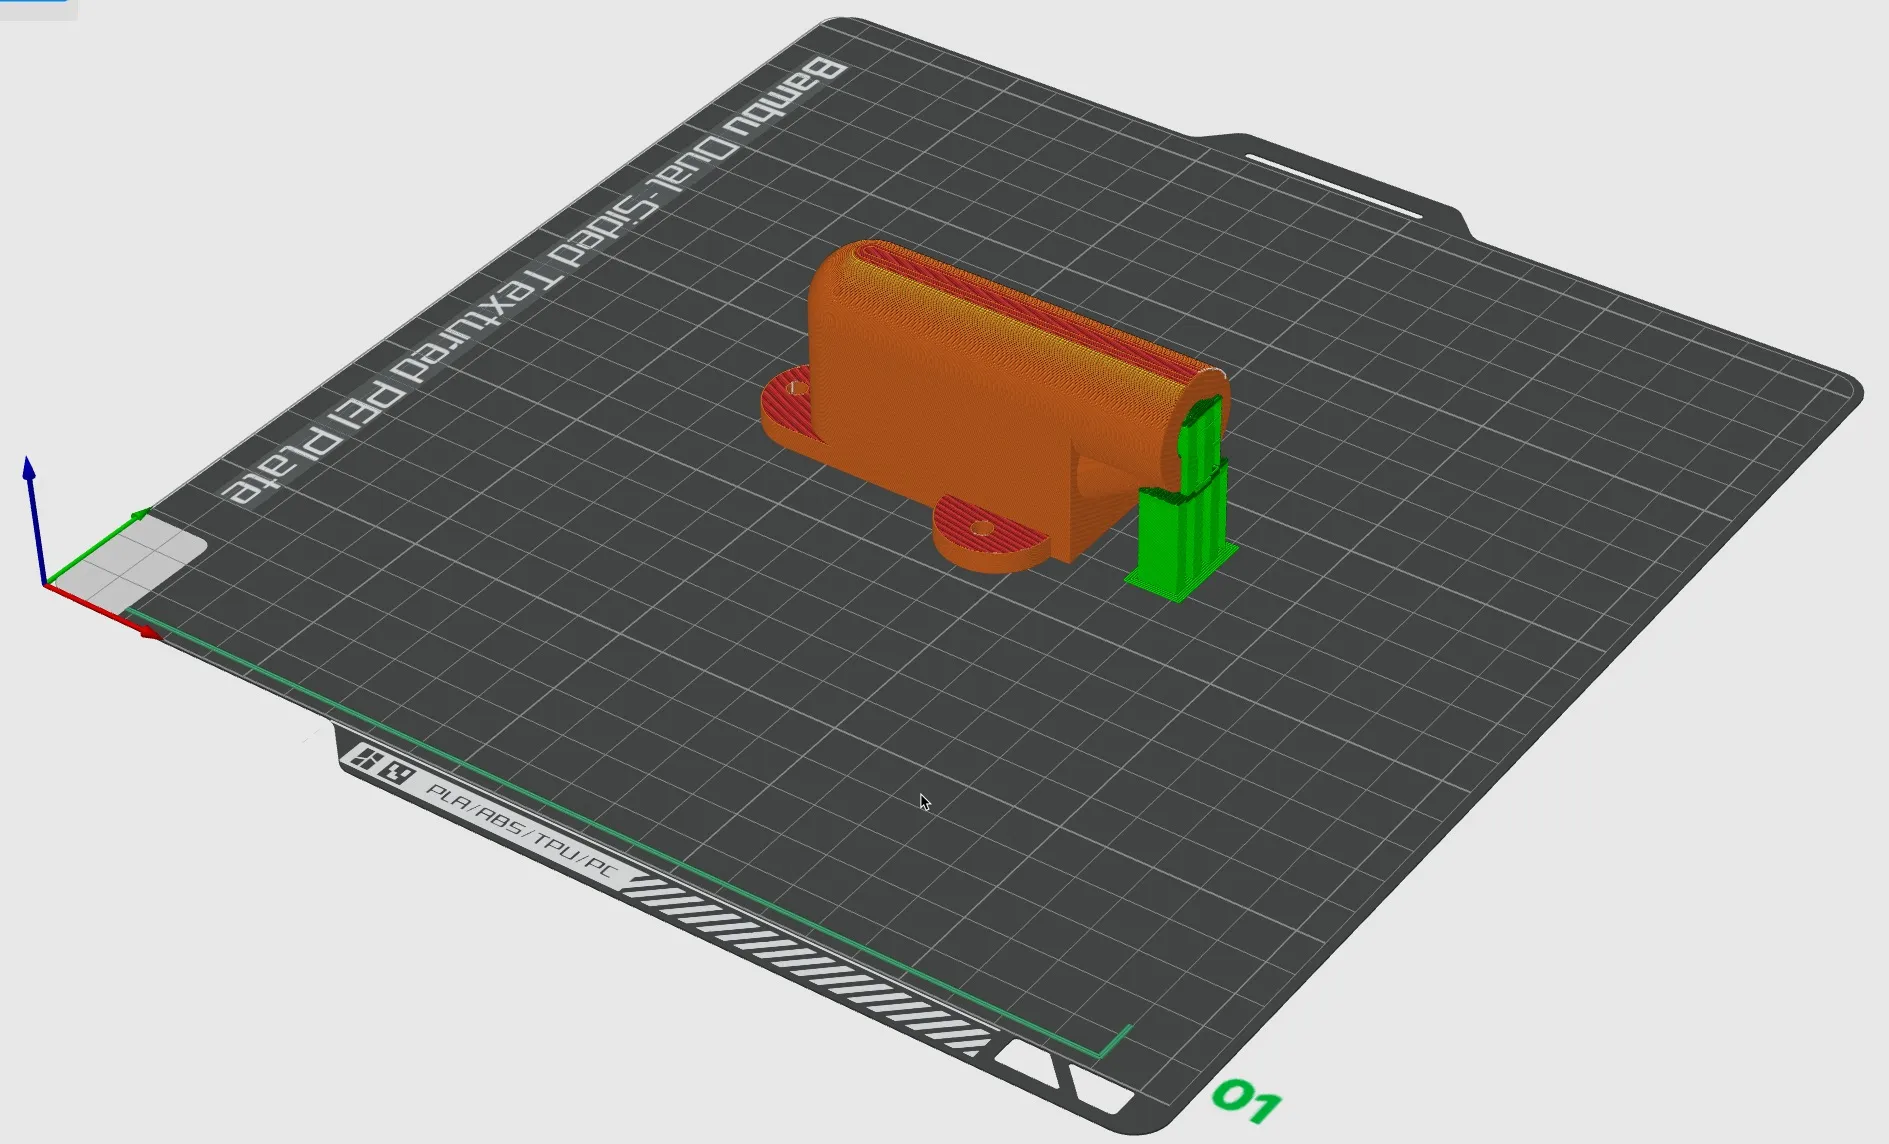The image size is (1889, 1144).
Task: Click the red X axis arrow
Action: pos(102,610)
